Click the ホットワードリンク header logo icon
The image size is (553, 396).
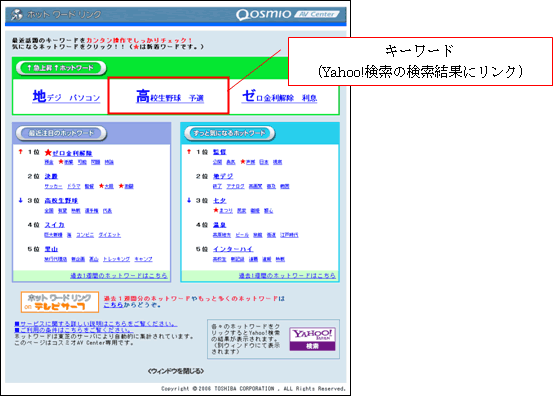tap(17, 15)
